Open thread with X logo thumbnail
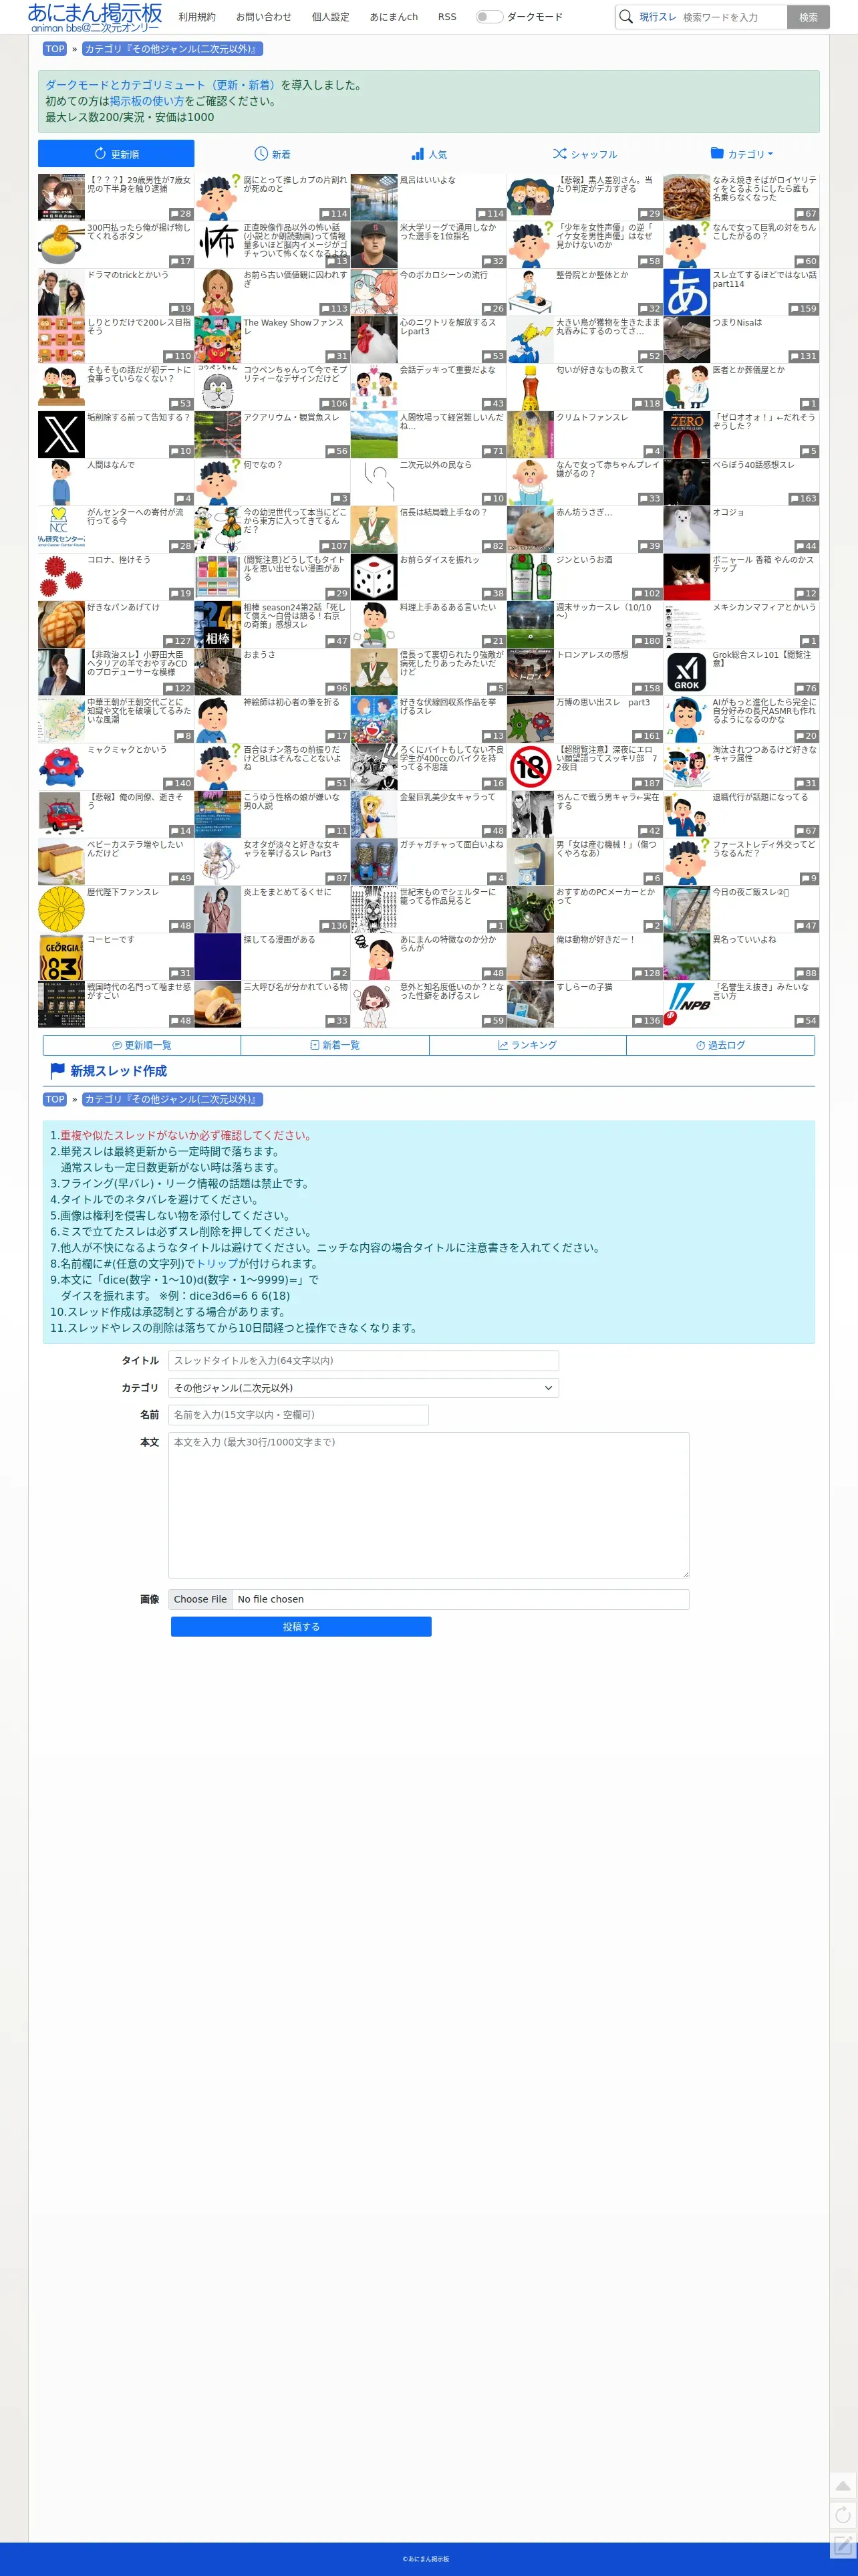858x2576 pixels. pyautogui.click(x=61, y=434)
